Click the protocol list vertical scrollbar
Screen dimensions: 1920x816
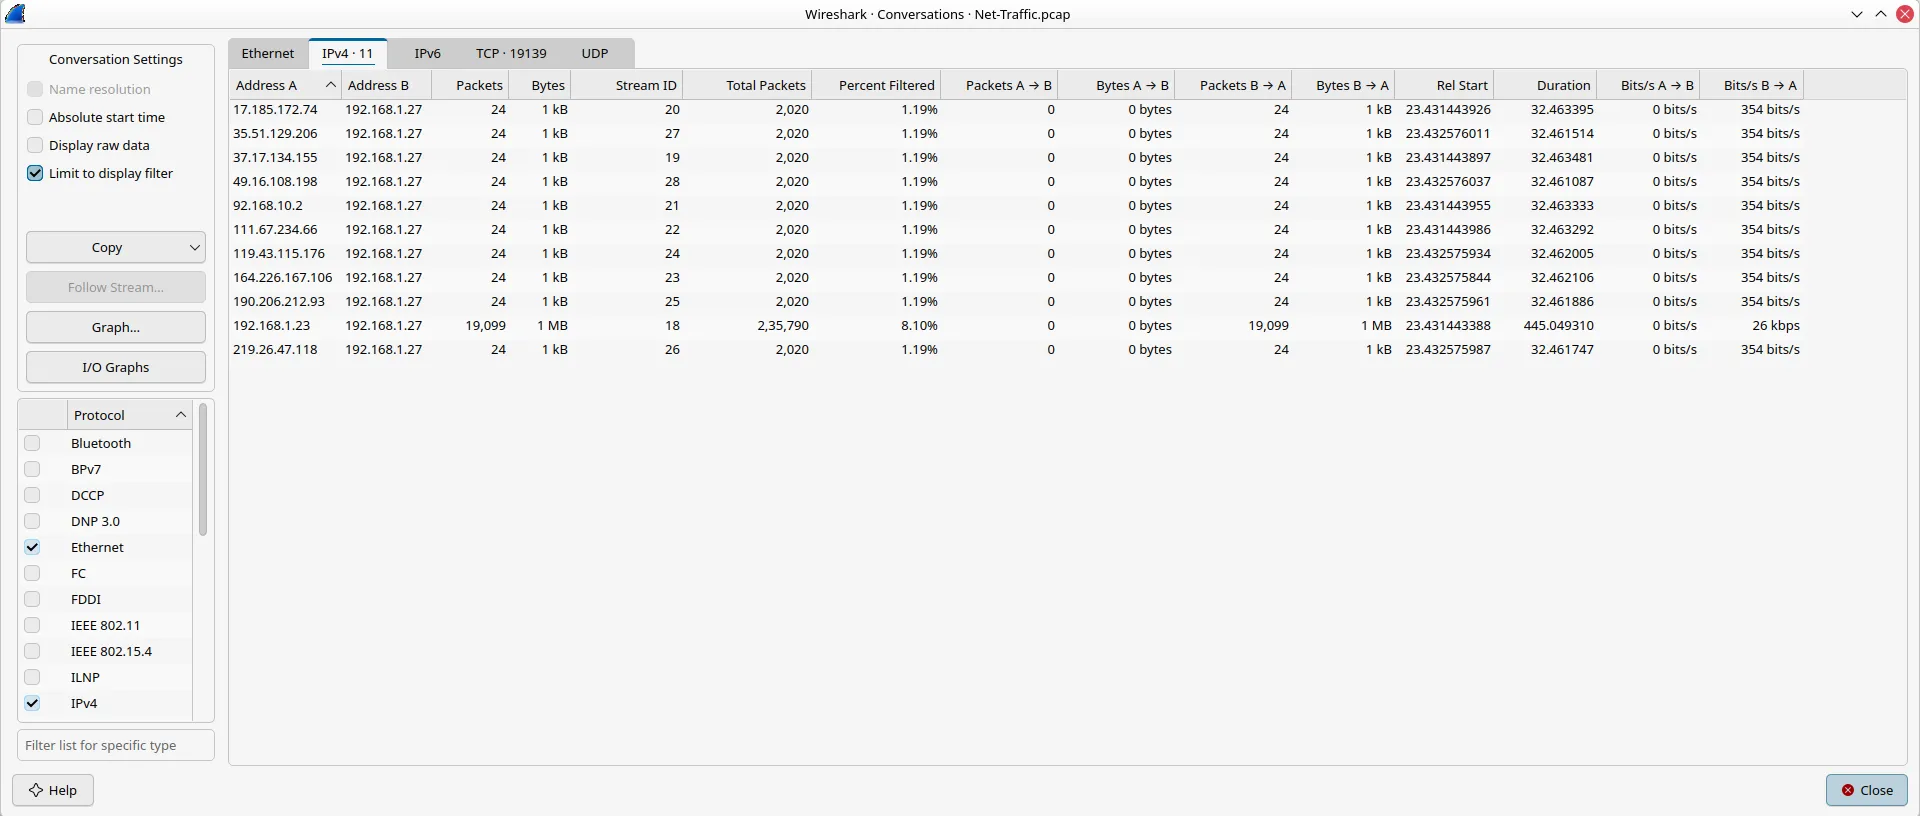(203, 469)
